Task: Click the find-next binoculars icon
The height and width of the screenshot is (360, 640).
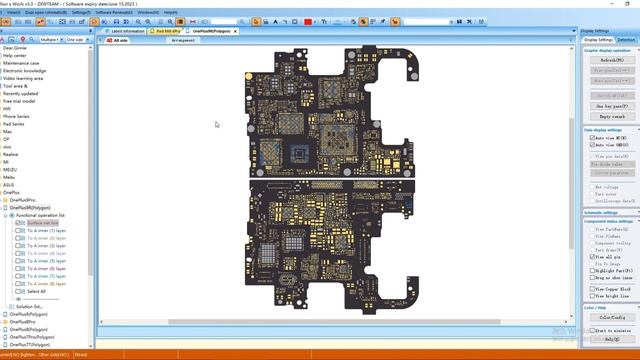Action: (x=459, y=22)
